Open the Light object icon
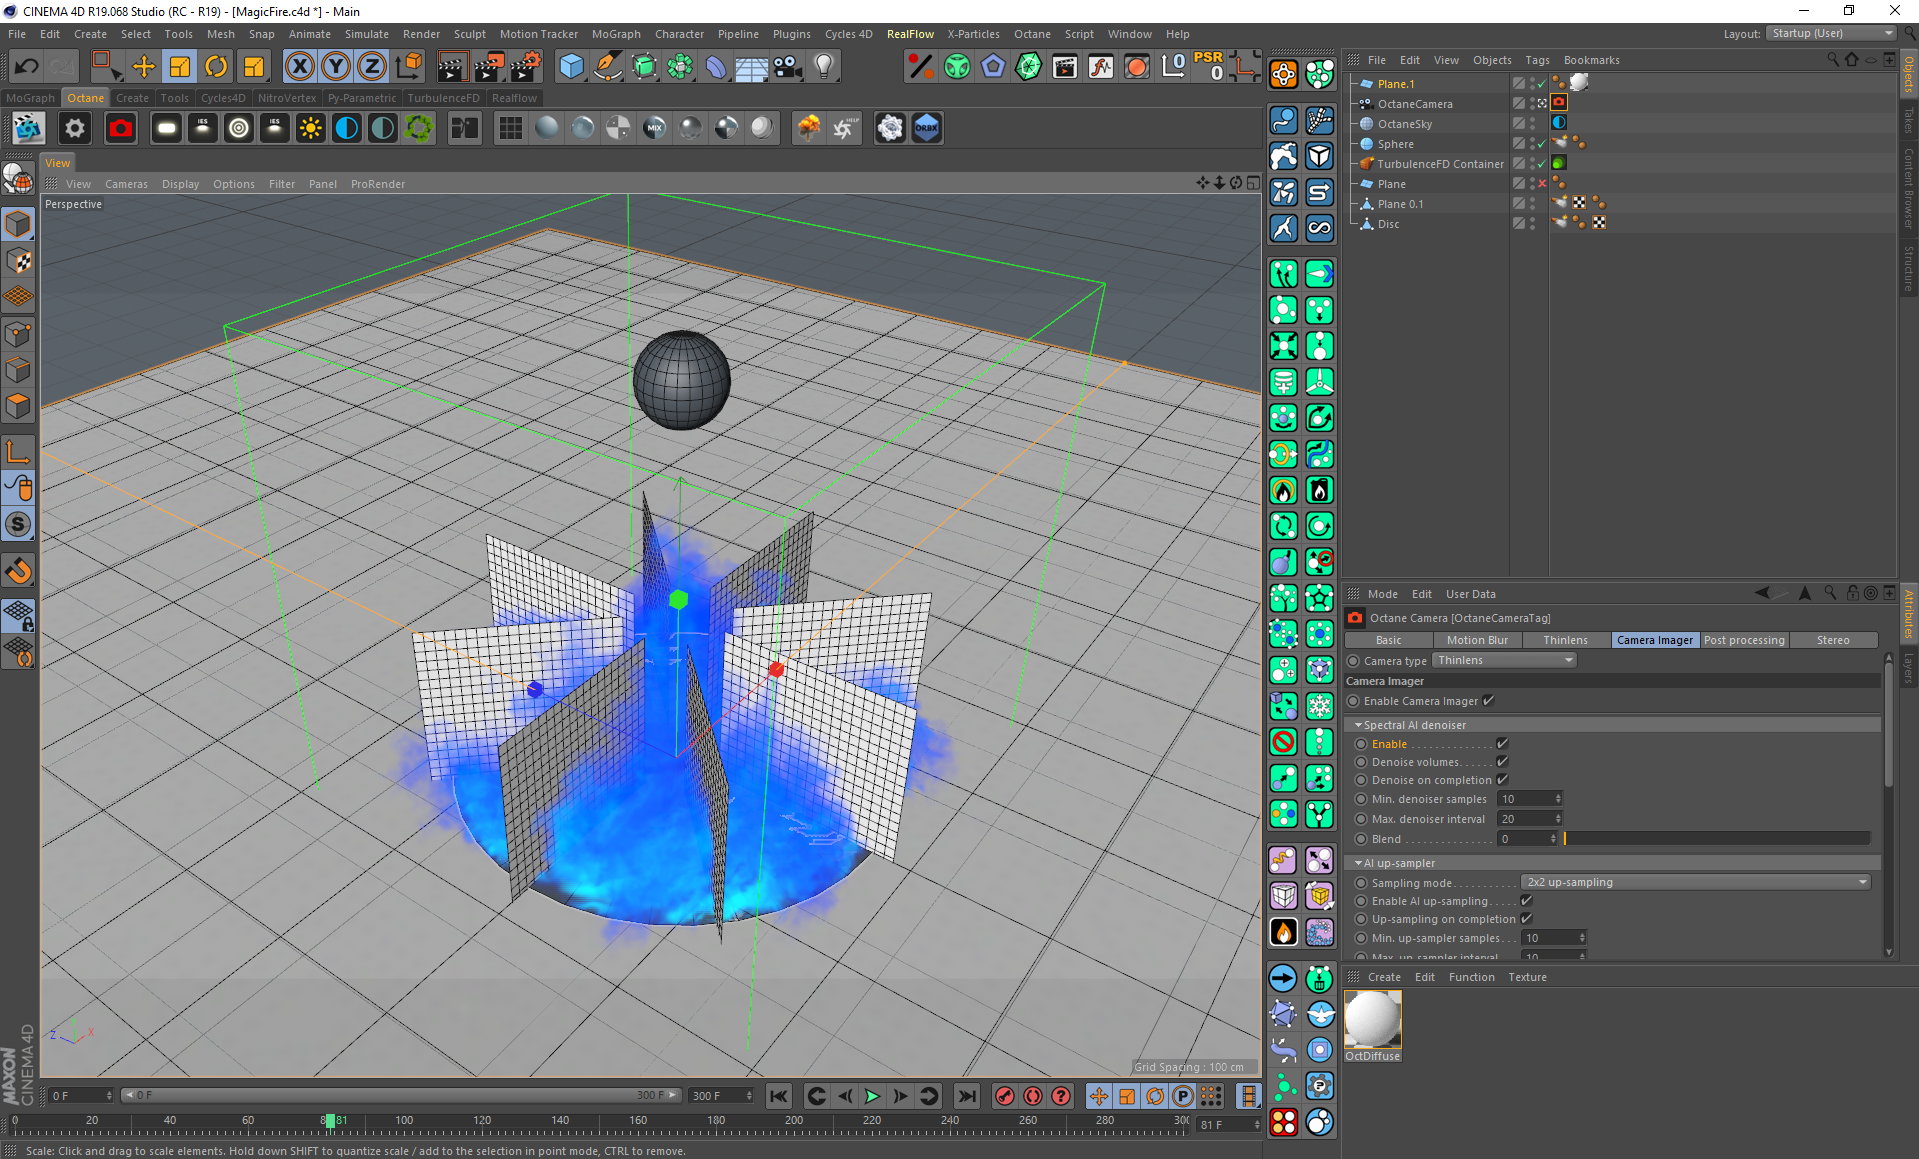The image size is (1919, 1159). pyautogui.click(x=824, y=67)
